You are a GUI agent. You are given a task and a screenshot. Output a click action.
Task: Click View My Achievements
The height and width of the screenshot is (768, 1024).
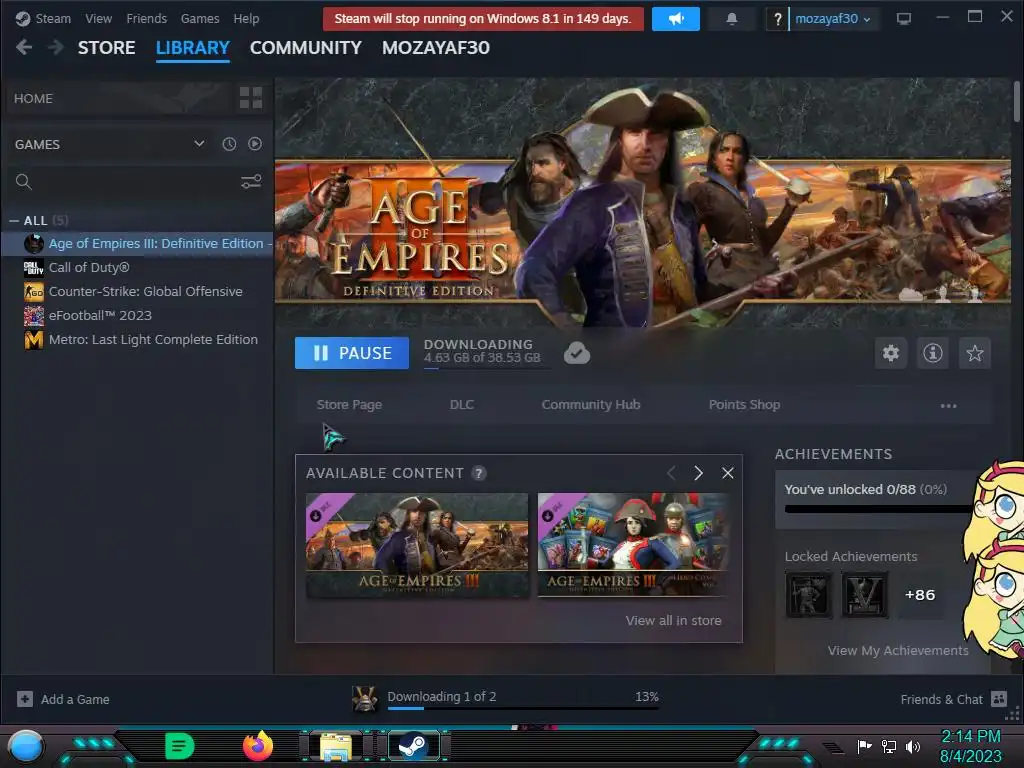898,650
